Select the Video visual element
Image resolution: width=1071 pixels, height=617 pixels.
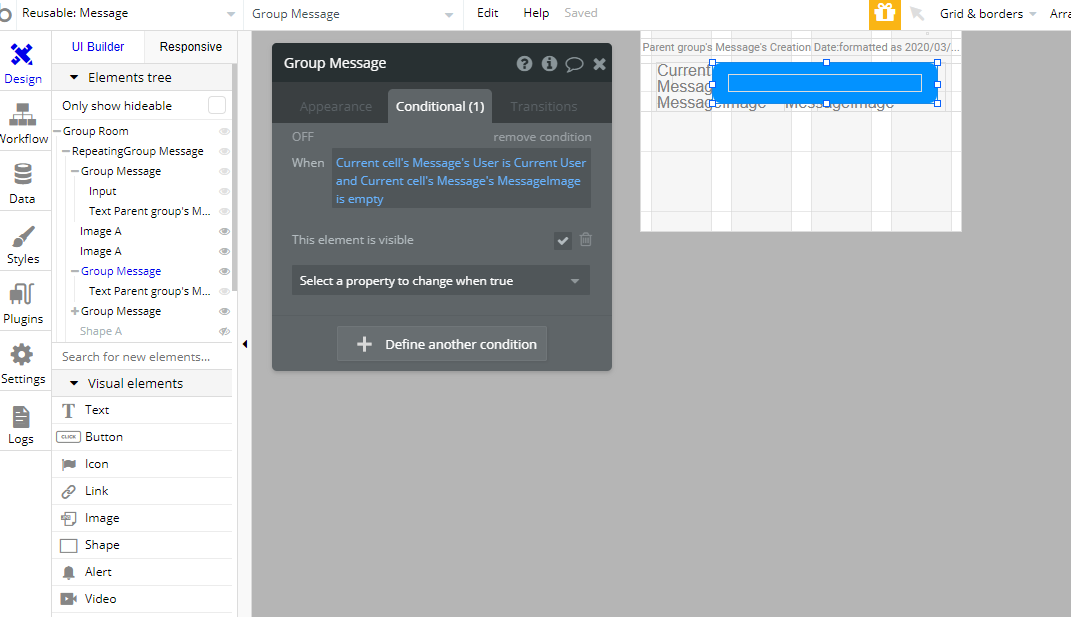click(142, 599)
